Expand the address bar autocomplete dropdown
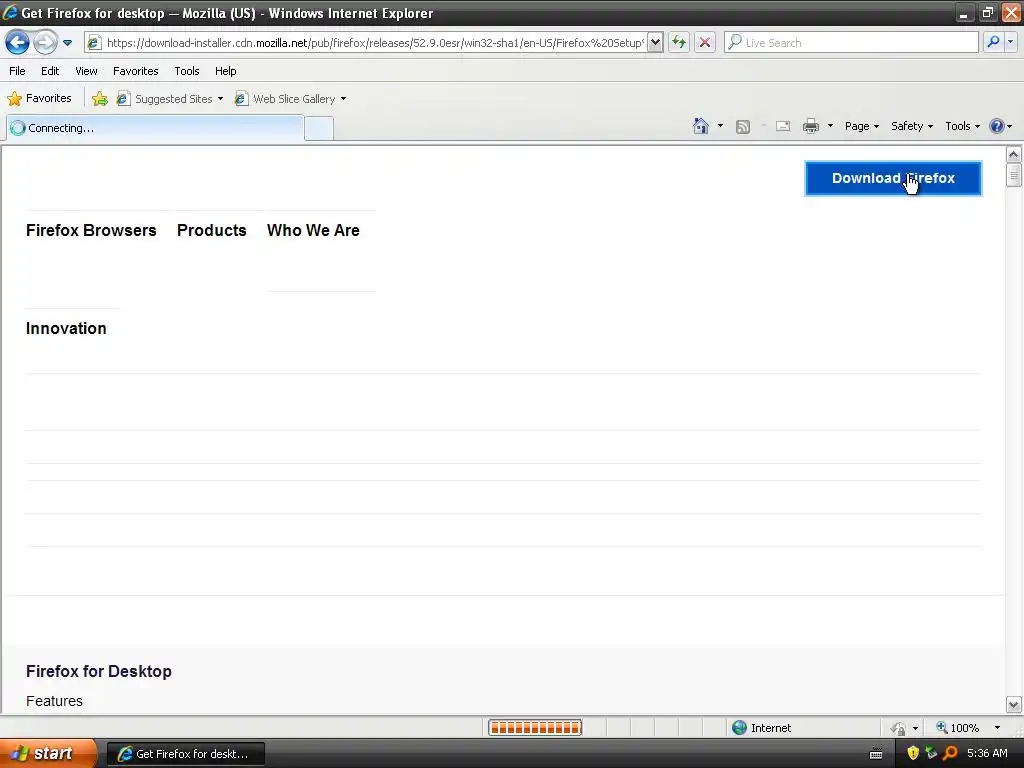Viewport: 1024px width, 768px height. tap(655, 43)
